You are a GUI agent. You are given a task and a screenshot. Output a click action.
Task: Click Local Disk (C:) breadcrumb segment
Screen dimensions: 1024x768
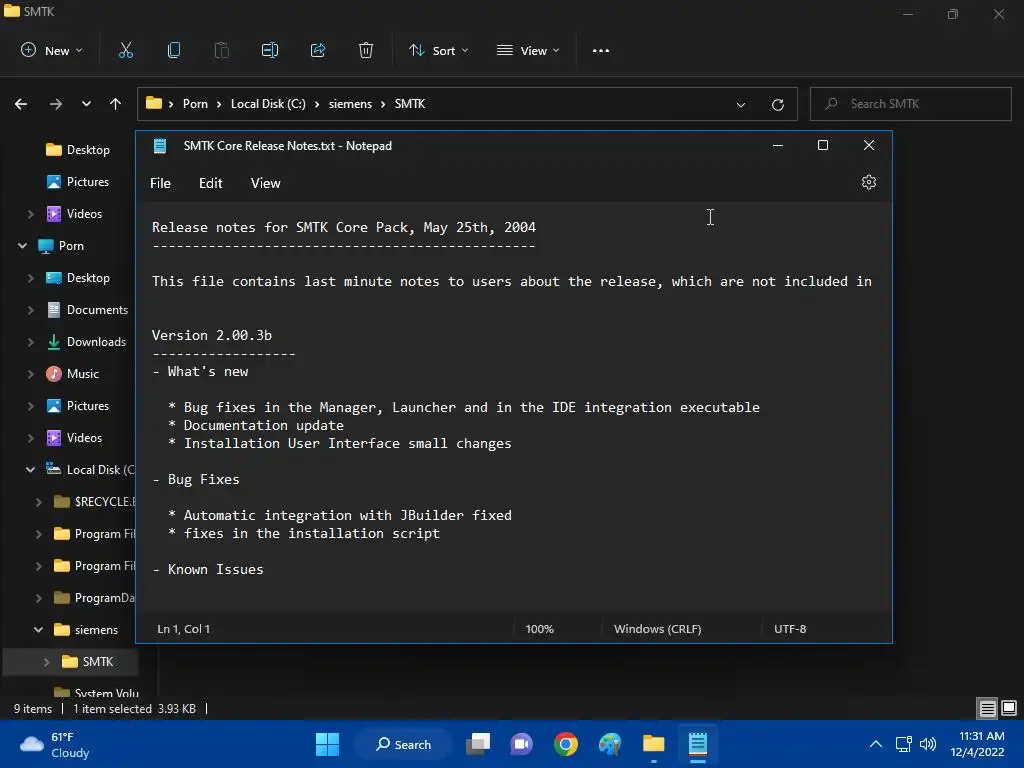coord(268,104)
